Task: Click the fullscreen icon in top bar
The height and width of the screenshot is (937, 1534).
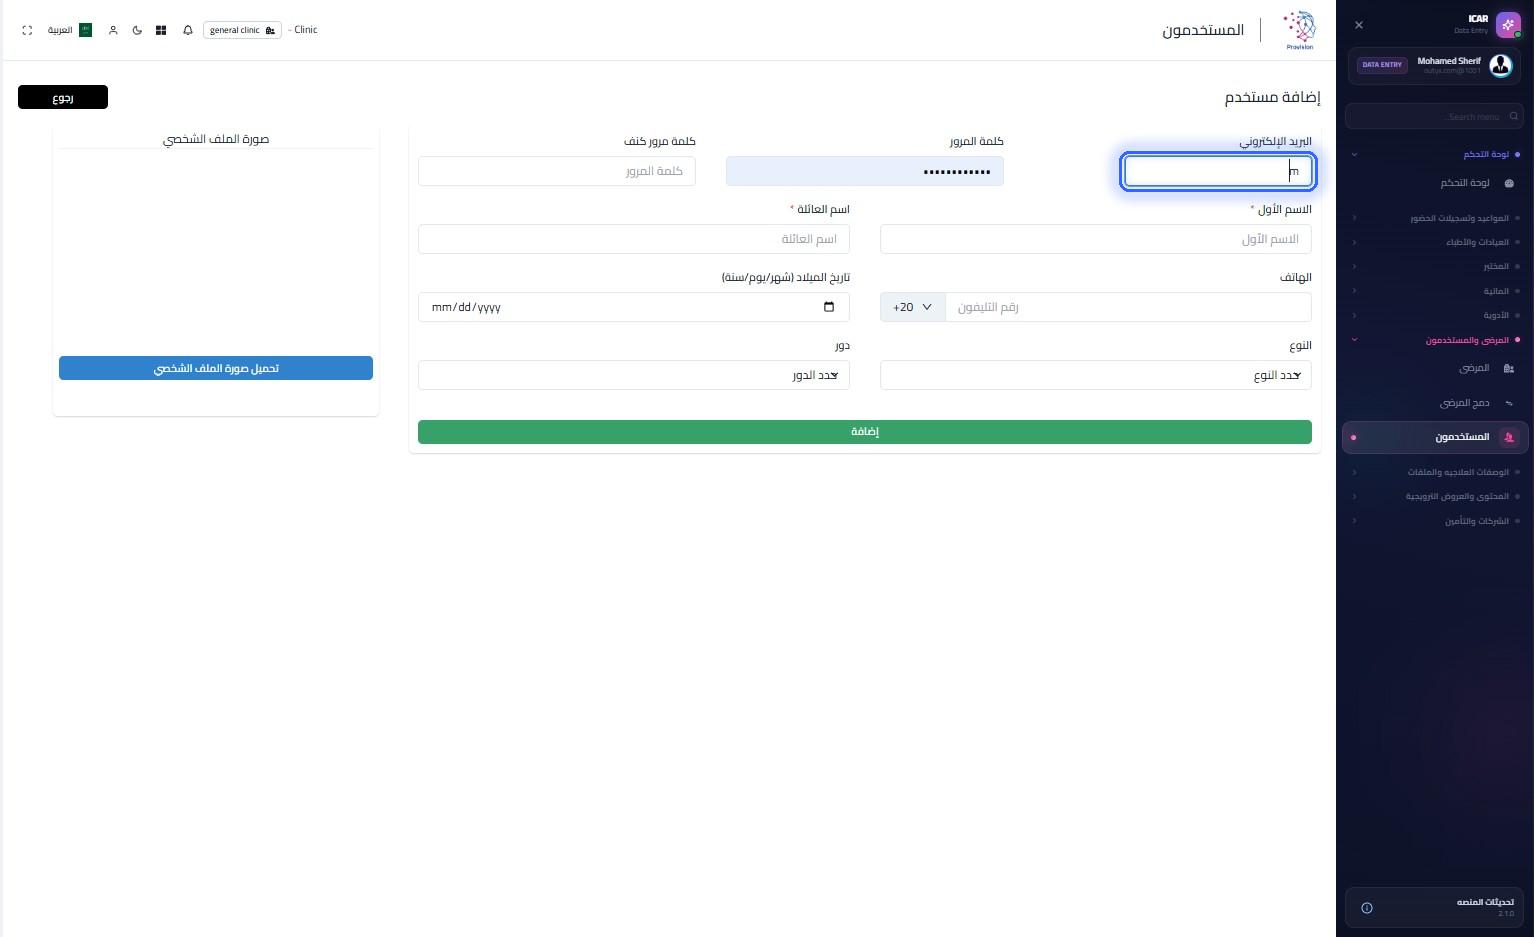Action: 27,30
